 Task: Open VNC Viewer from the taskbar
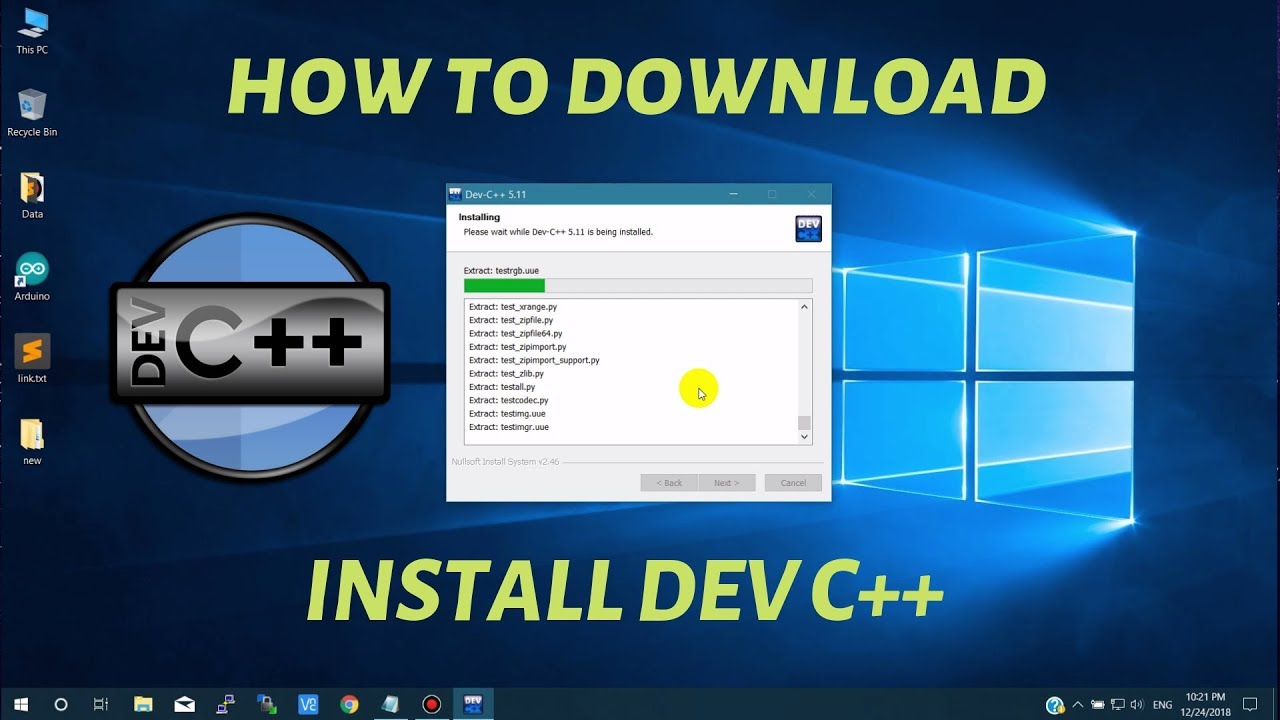[x=308, y=704]
